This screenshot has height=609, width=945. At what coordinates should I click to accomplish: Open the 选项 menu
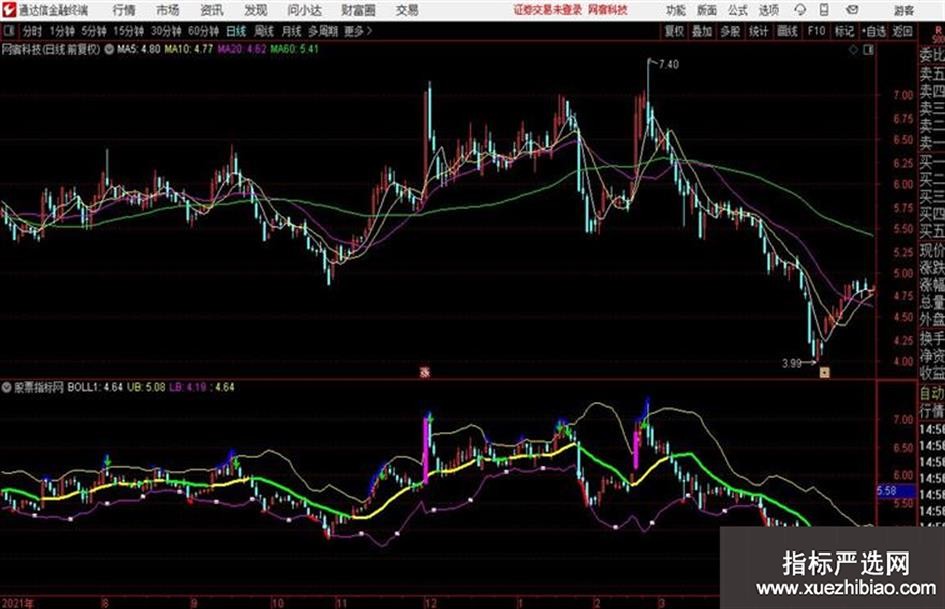(768, 10)
